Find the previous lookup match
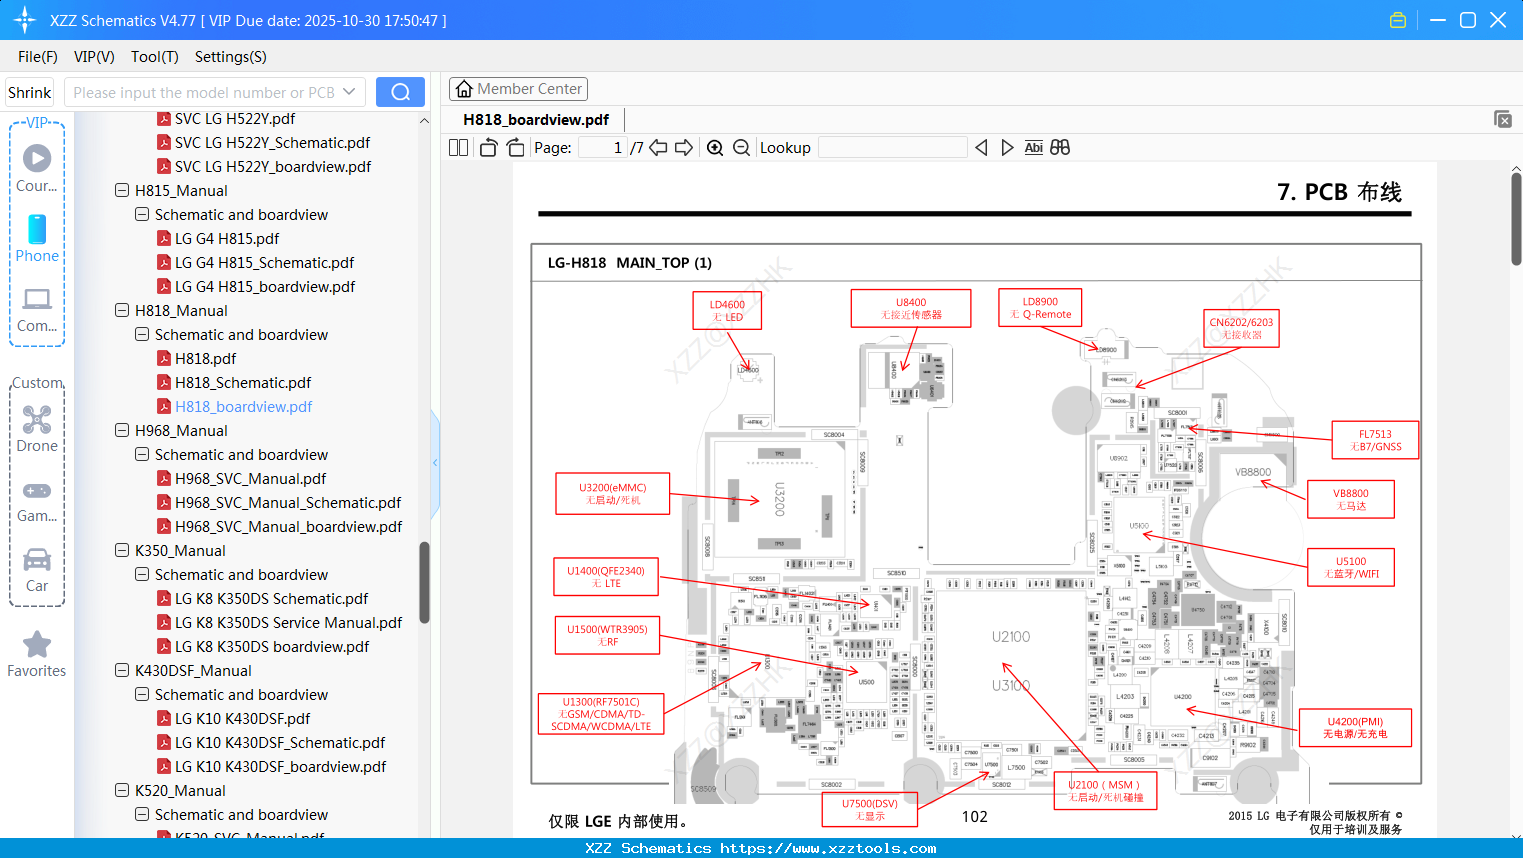Screen dimensions: 1523x858 [981, 148]
